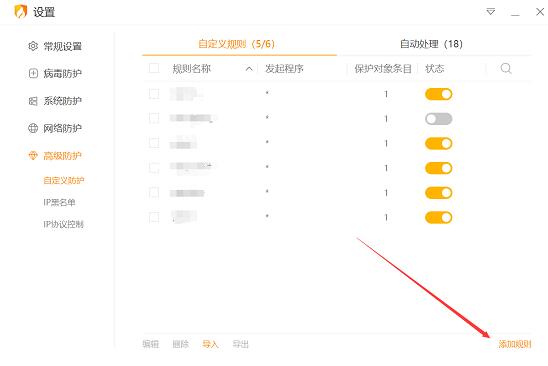The height and width of the screenshot is (366, 548).
Task: Tick the third rule row's checkbox
Action: (154, 143)
